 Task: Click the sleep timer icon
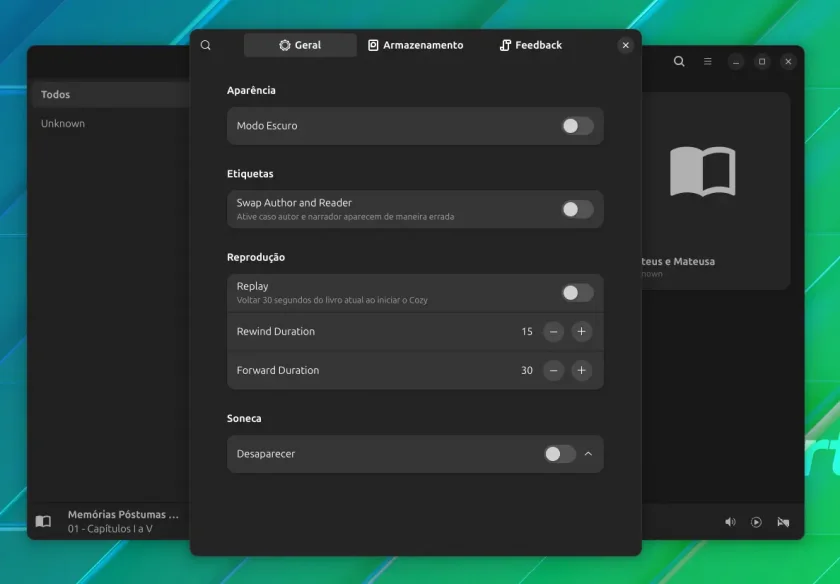783,522
